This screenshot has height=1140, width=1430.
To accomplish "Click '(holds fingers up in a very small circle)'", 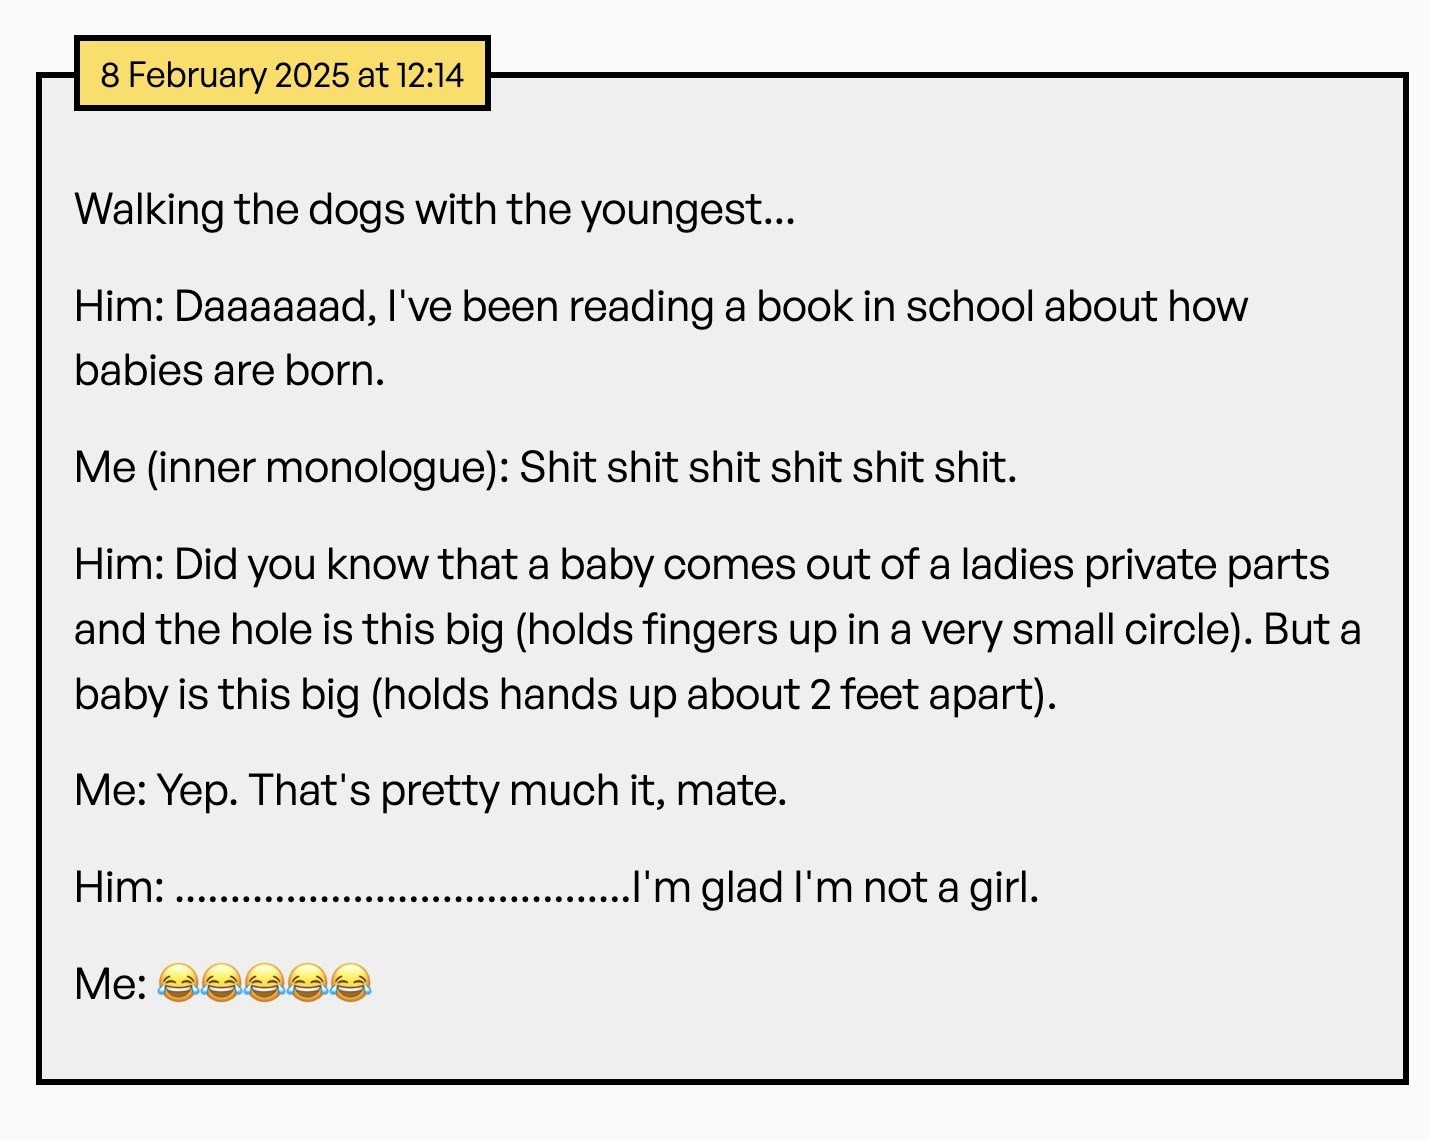I will pos(882,630).
